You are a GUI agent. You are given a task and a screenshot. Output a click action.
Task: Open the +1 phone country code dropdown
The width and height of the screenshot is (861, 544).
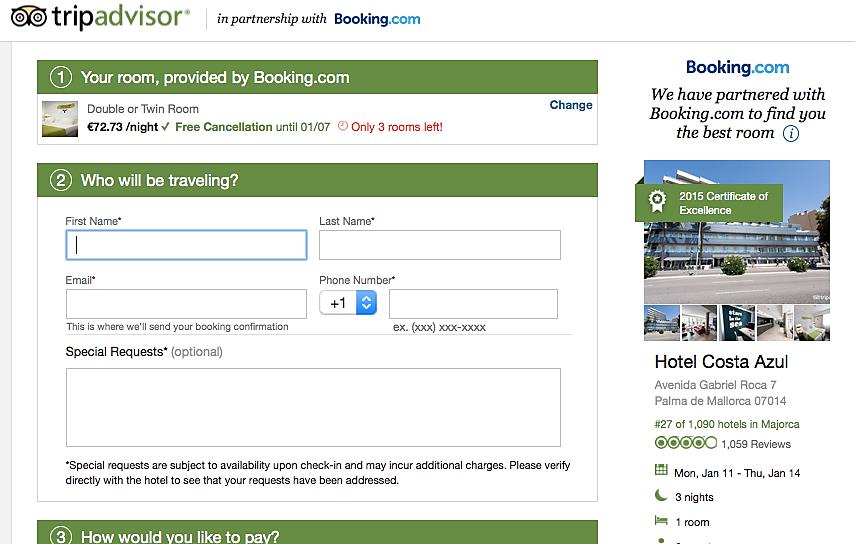[x=348, y=303]
